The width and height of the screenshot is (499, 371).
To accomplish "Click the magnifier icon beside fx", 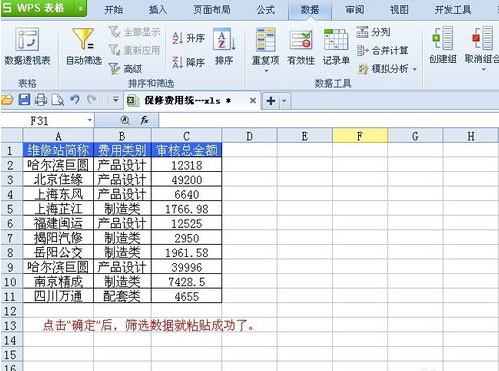I will pos(125,120).
